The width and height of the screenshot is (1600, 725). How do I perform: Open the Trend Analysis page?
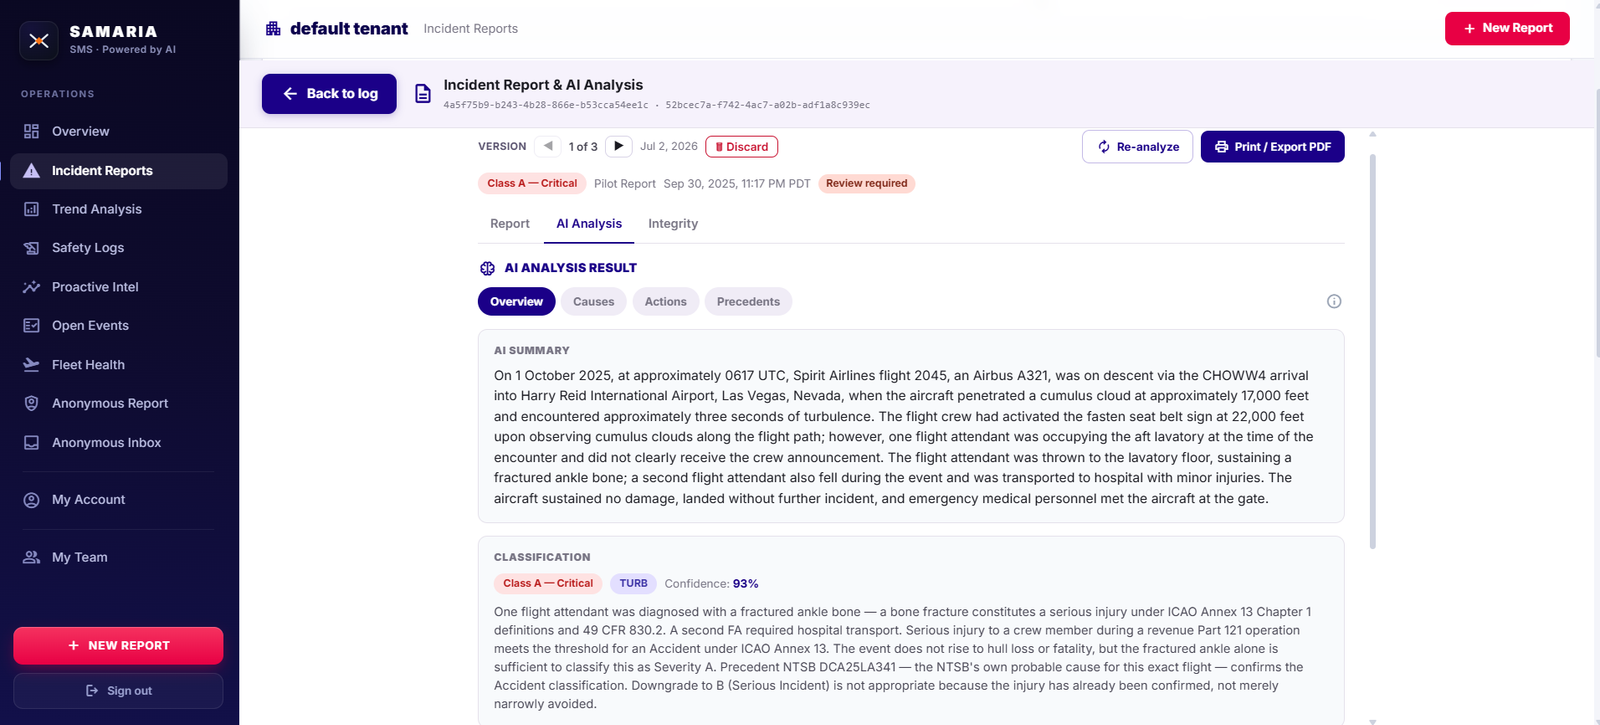(x=119, y=209)
